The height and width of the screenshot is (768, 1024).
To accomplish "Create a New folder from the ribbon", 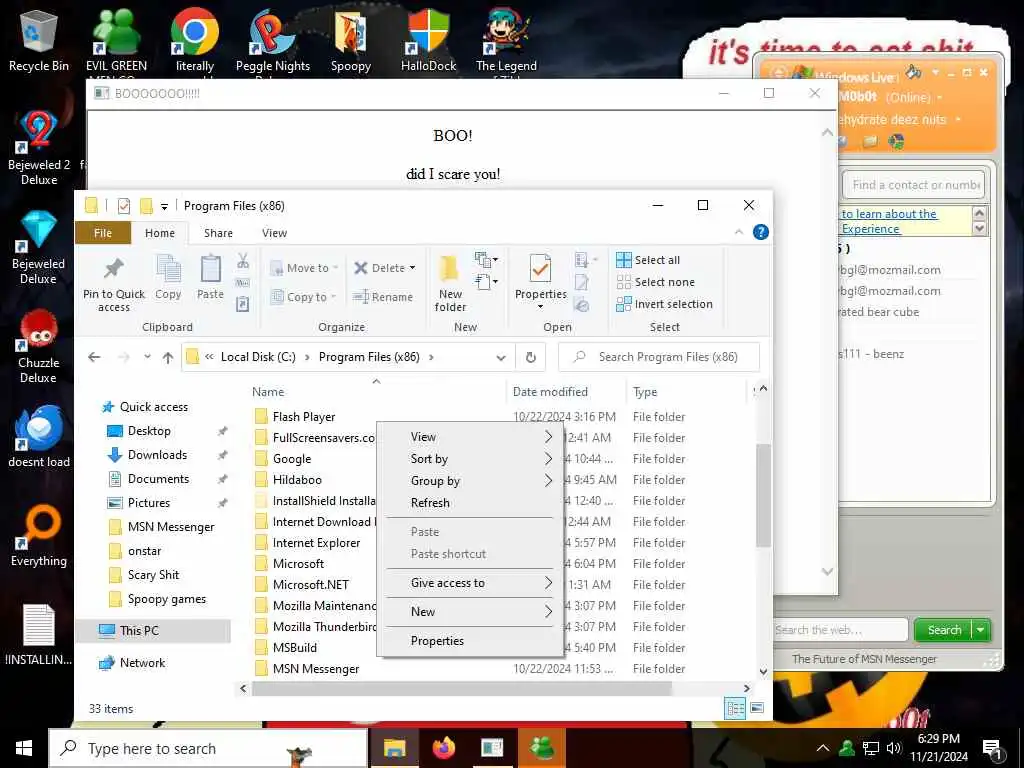I will 450,283.
